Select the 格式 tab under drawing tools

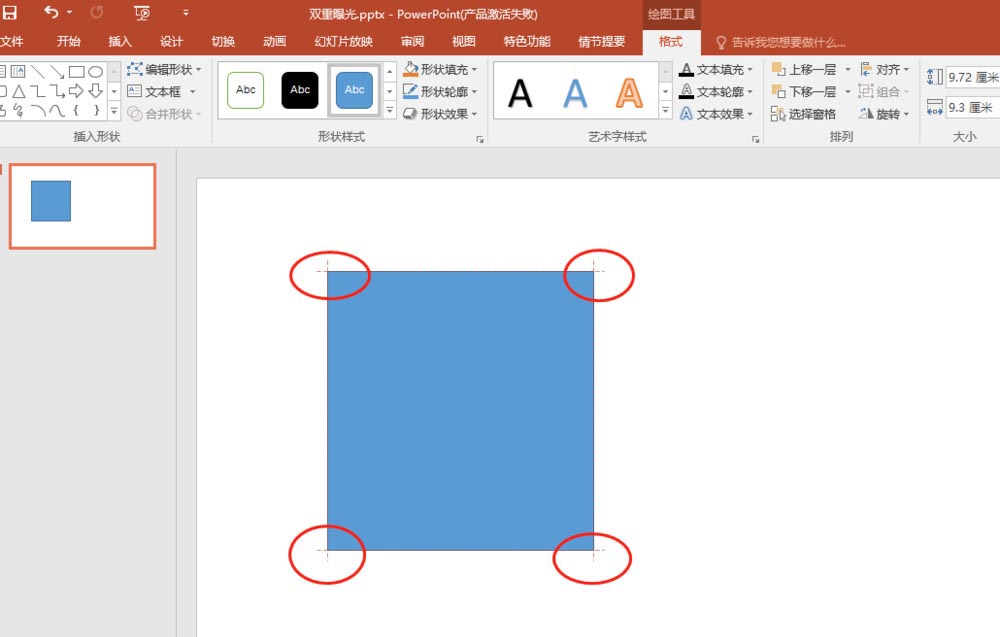670,41
